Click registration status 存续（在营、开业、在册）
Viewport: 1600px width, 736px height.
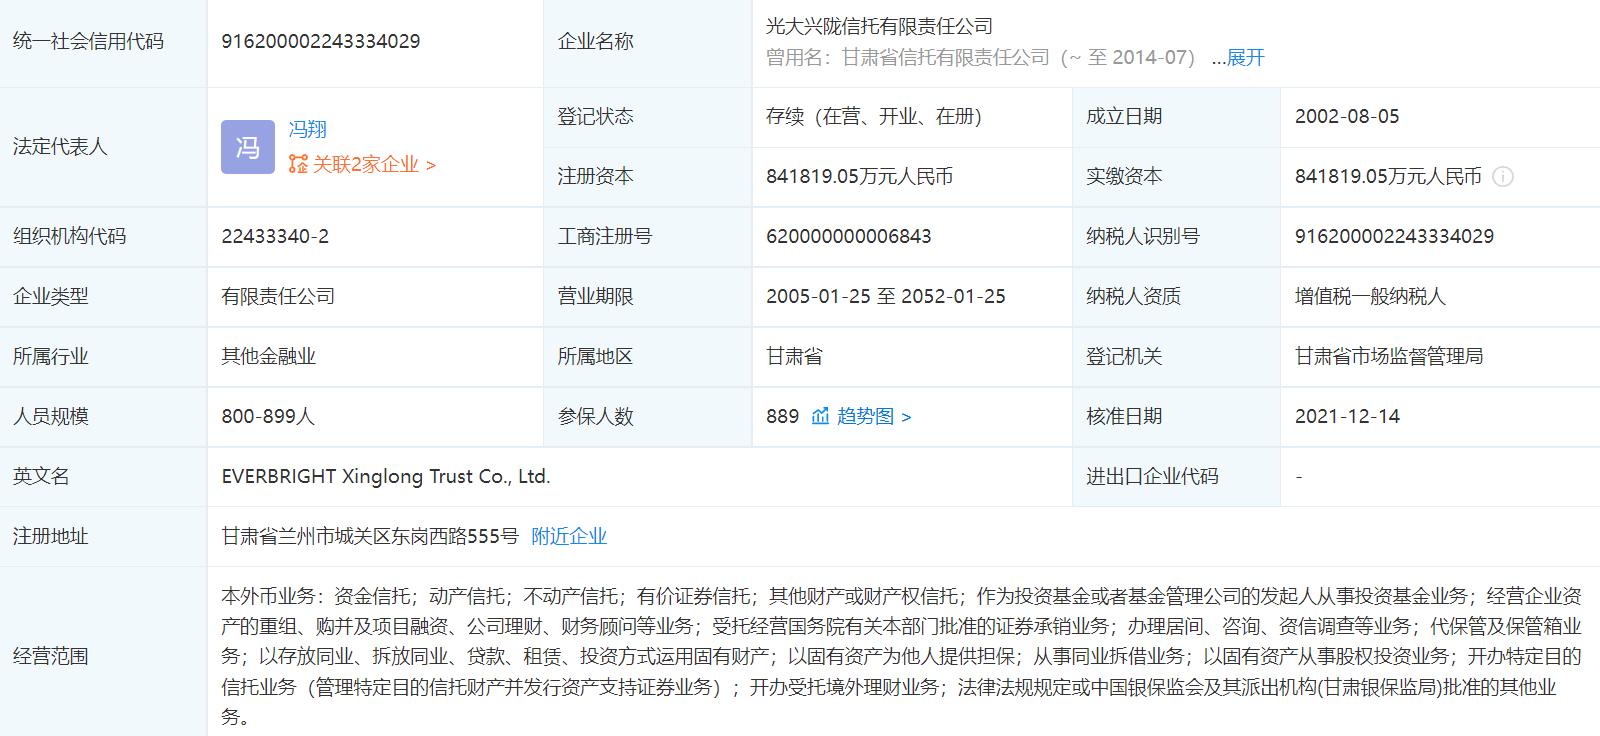pos(874,116)
